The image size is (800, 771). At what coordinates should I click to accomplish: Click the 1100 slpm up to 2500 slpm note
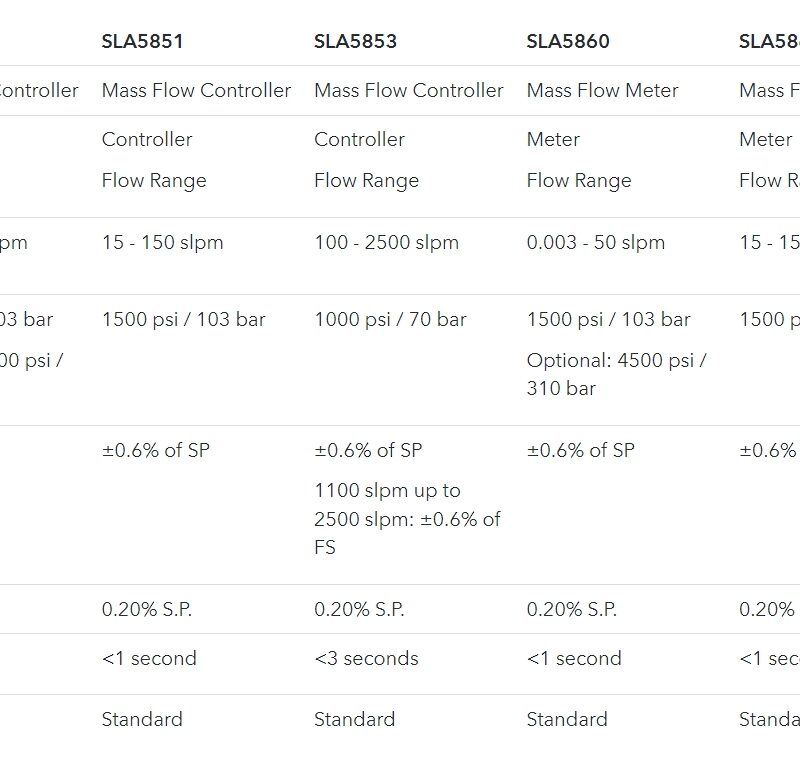[x=407, y=519]
